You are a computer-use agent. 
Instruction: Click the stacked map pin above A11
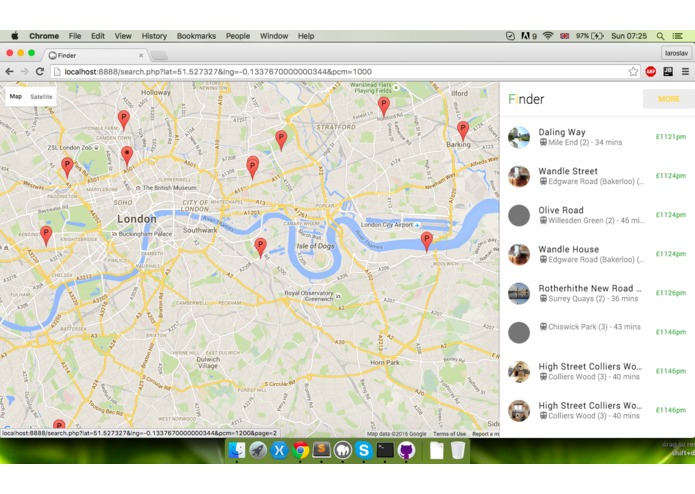click(253, 167)
